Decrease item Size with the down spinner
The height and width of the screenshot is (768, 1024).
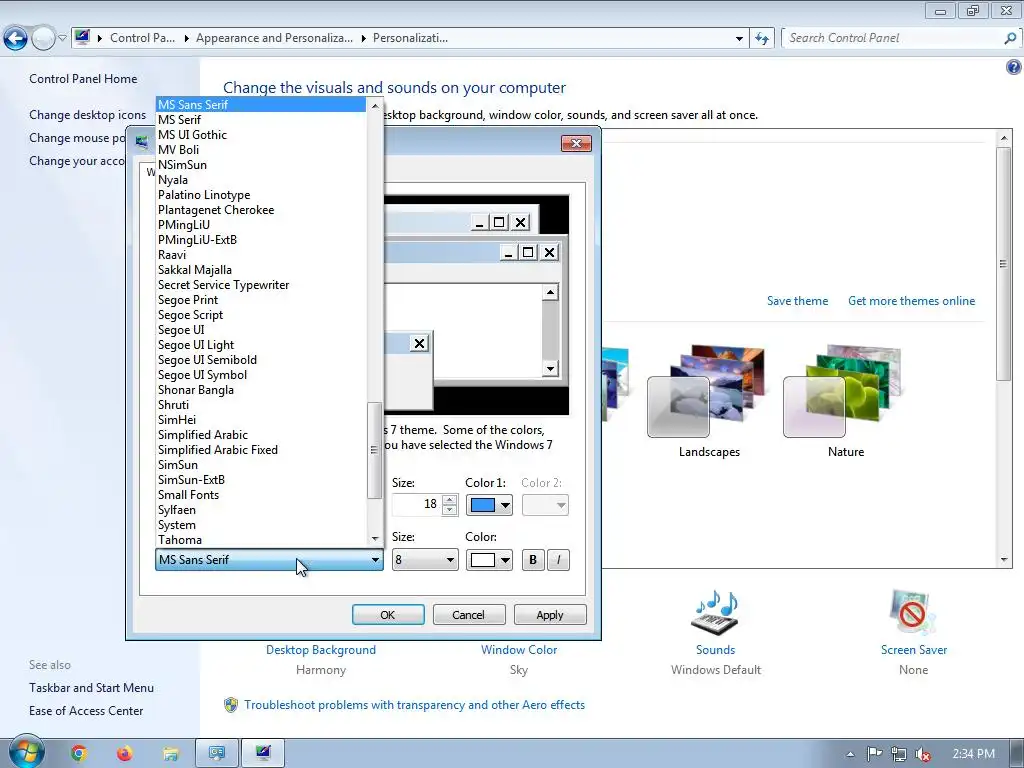click(x=449, y=510)
